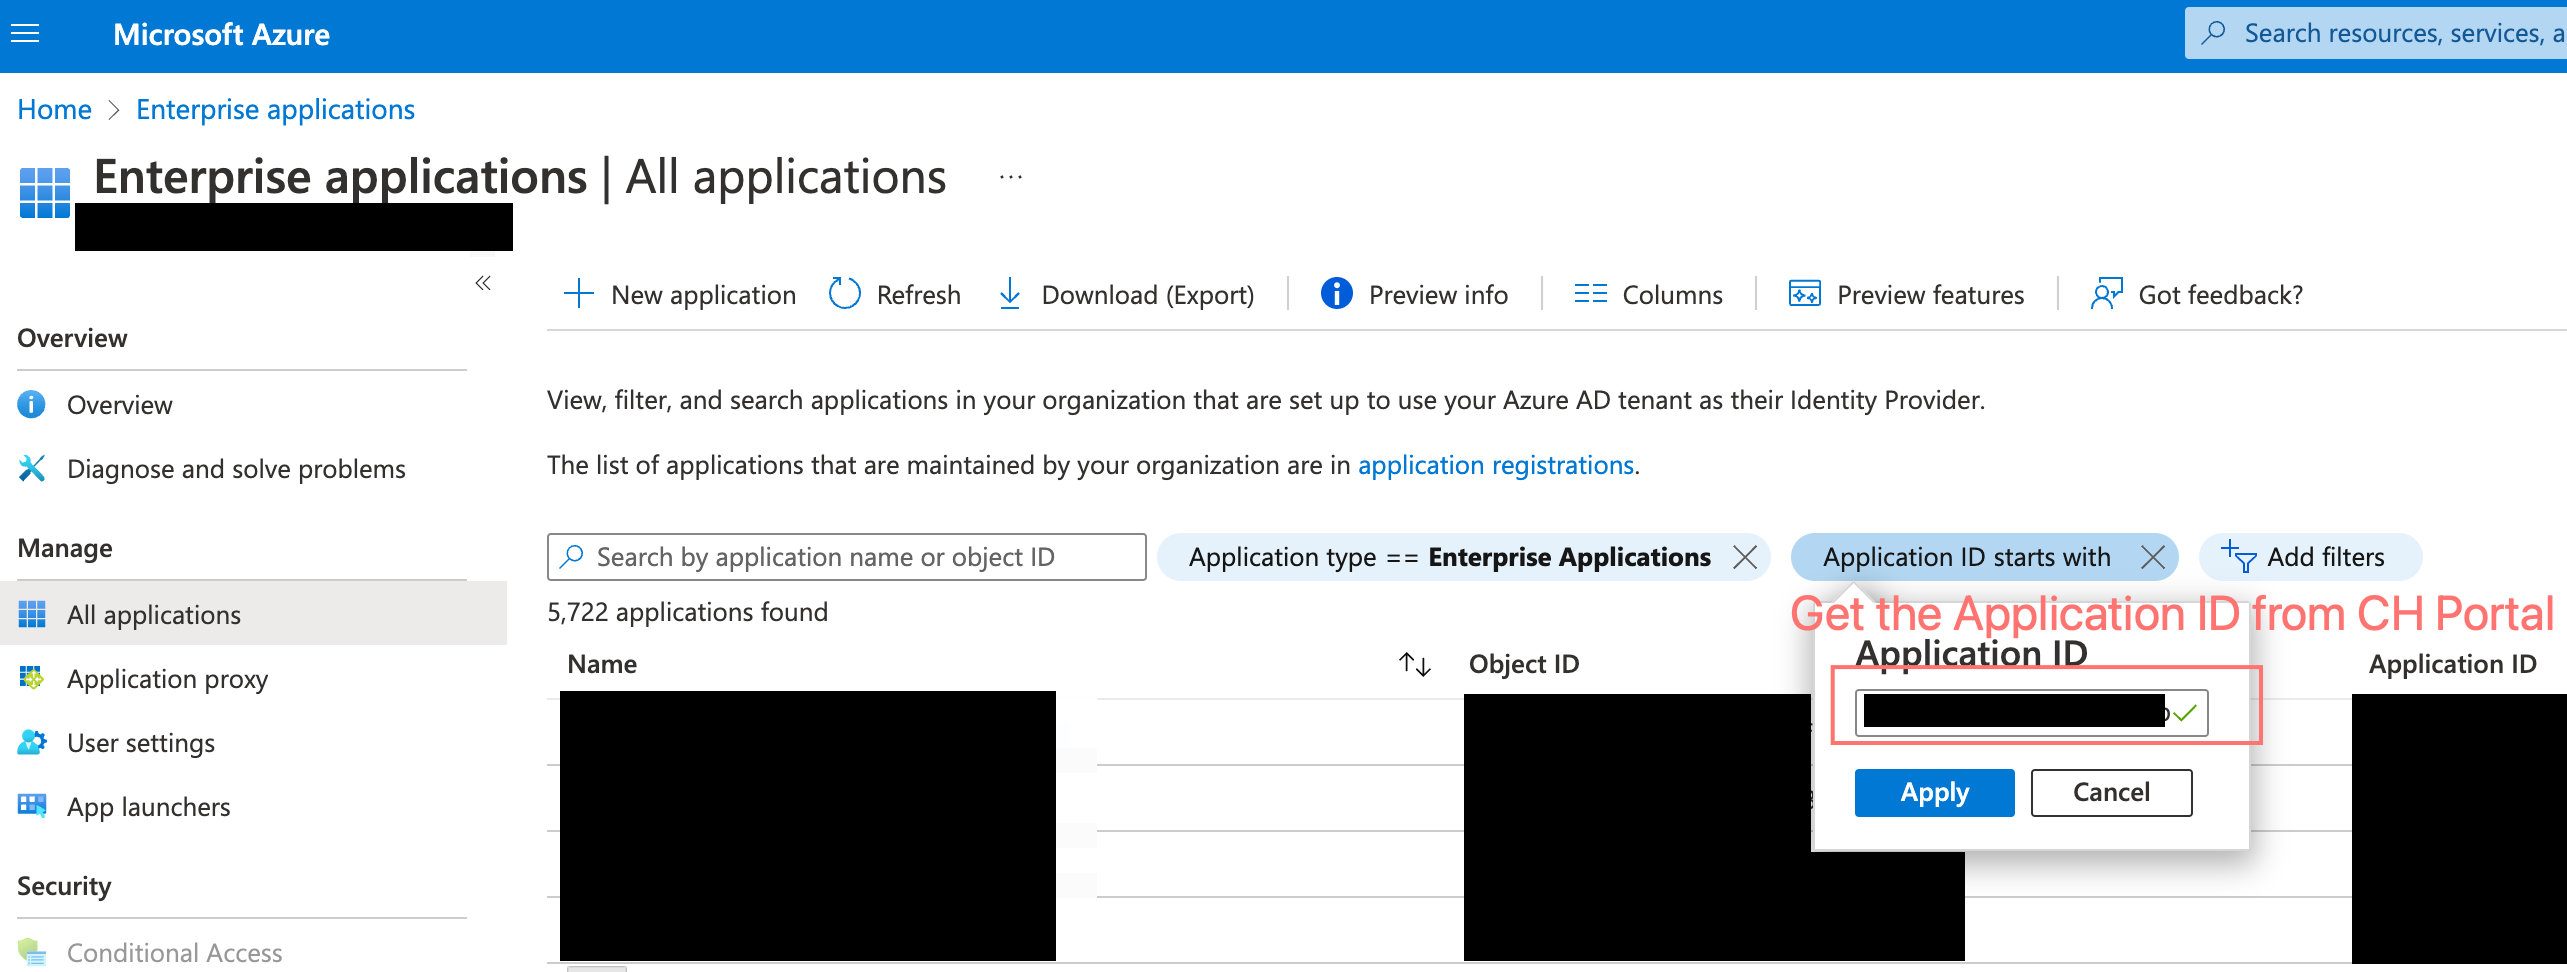The height and width of the screenshot is (972, 2567).
Task: Collapse the left navigation pane
Action: 483,283
